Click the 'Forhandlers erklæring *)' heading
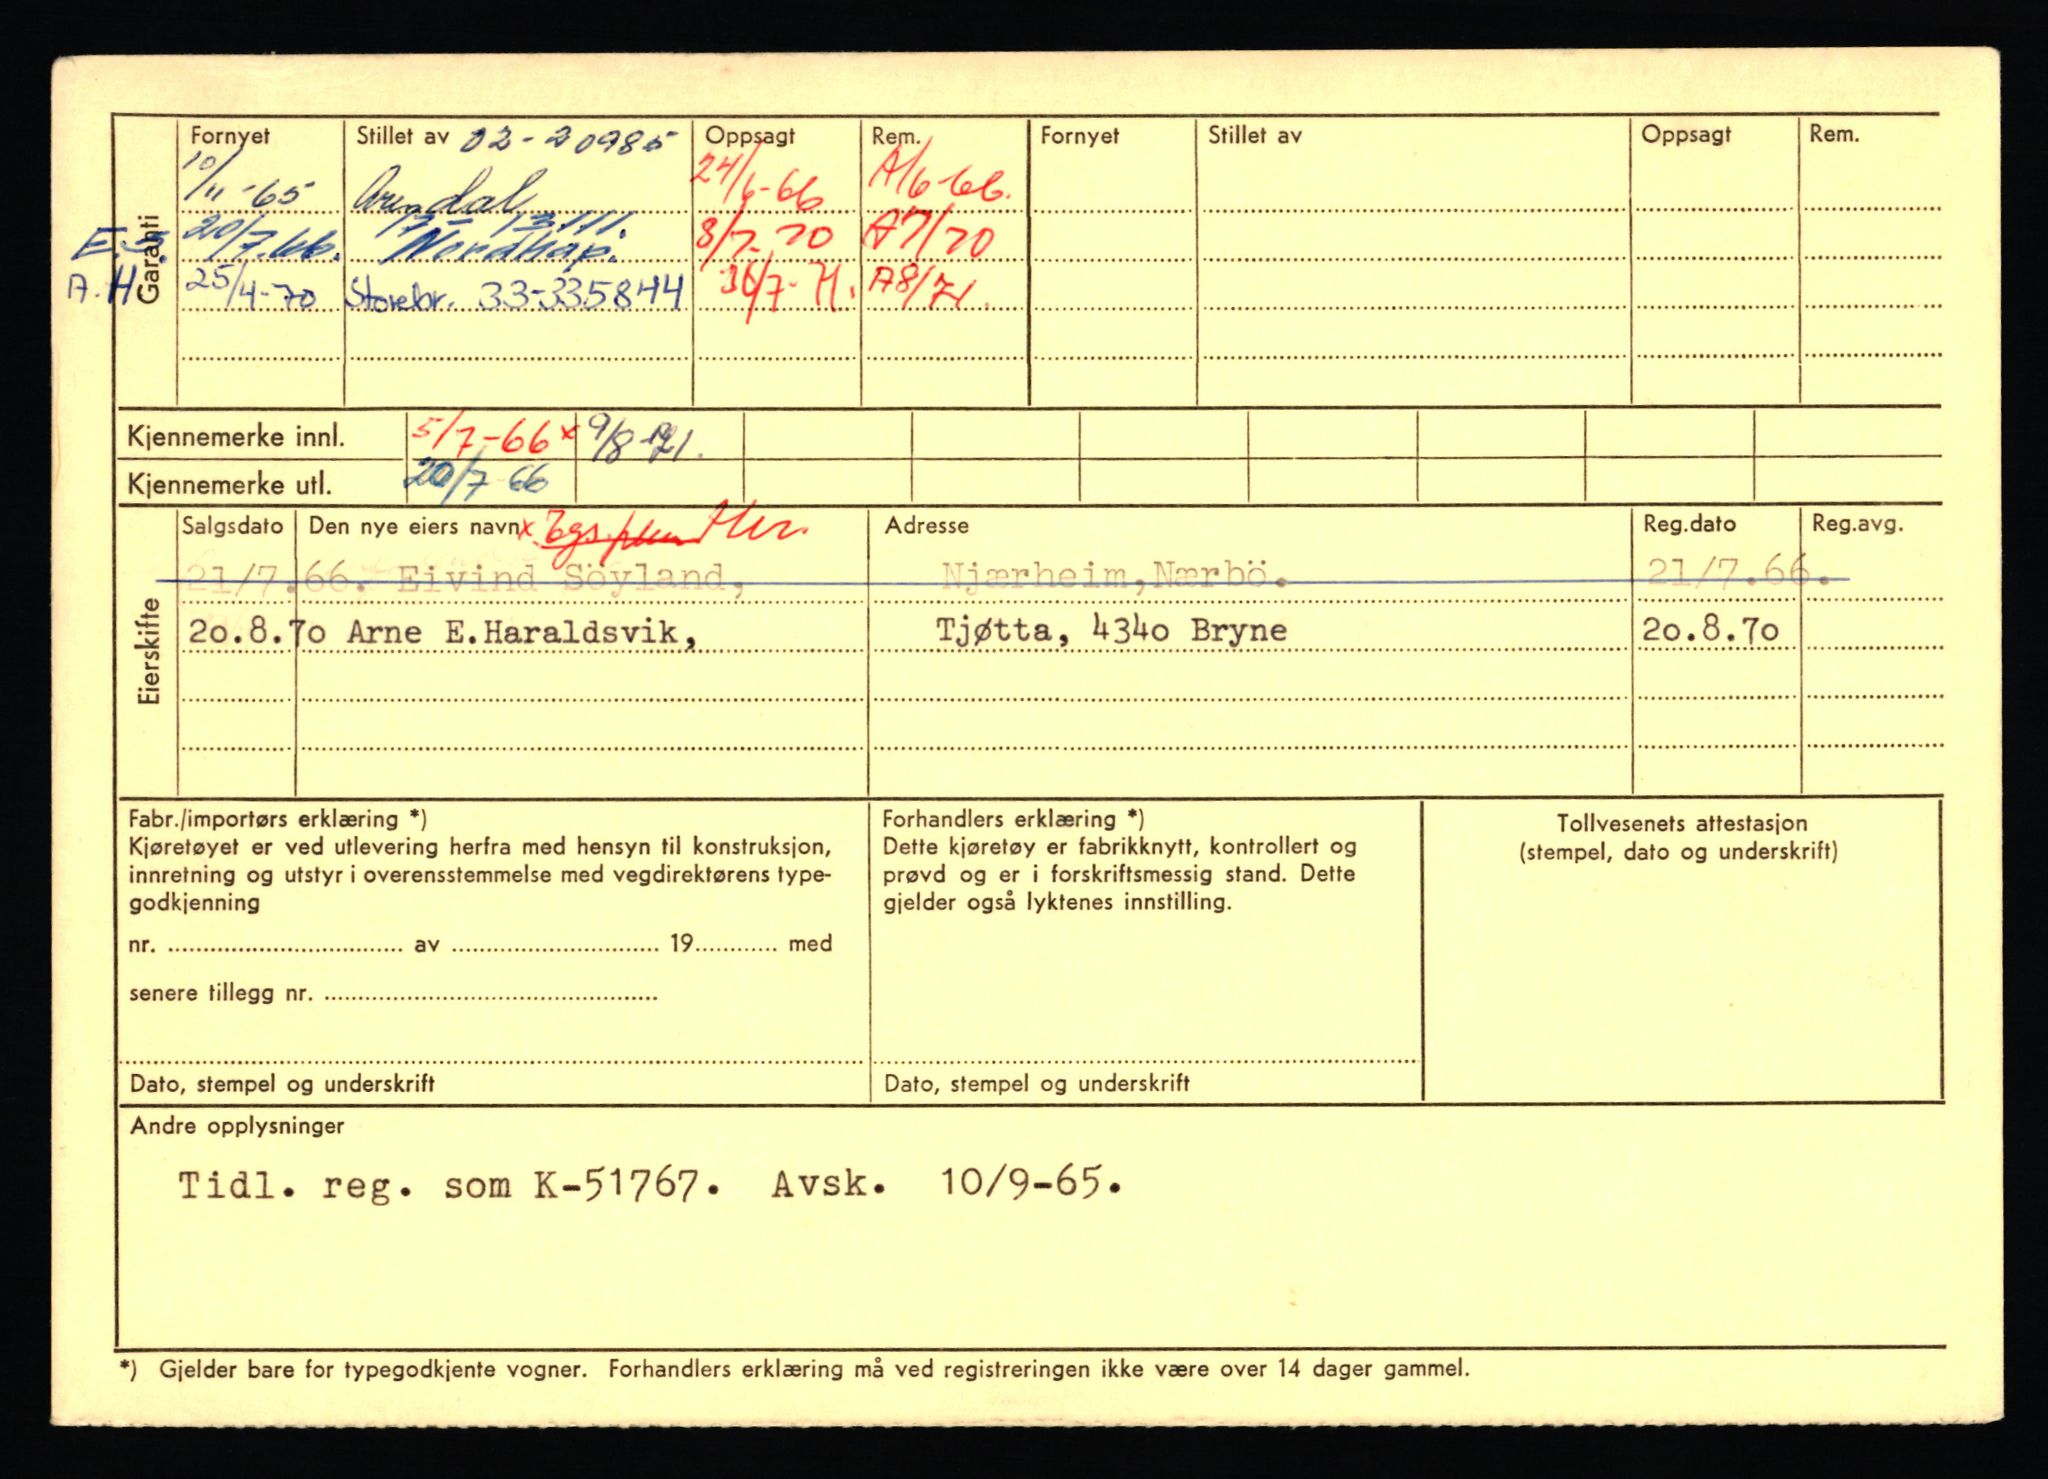 pos(1013,819)
